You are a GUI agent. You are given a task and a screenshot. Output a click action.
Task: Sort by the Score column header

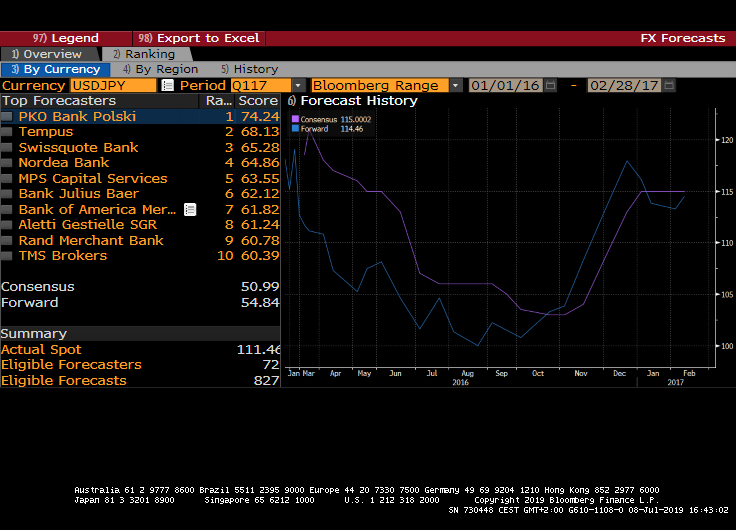(258, 101)
